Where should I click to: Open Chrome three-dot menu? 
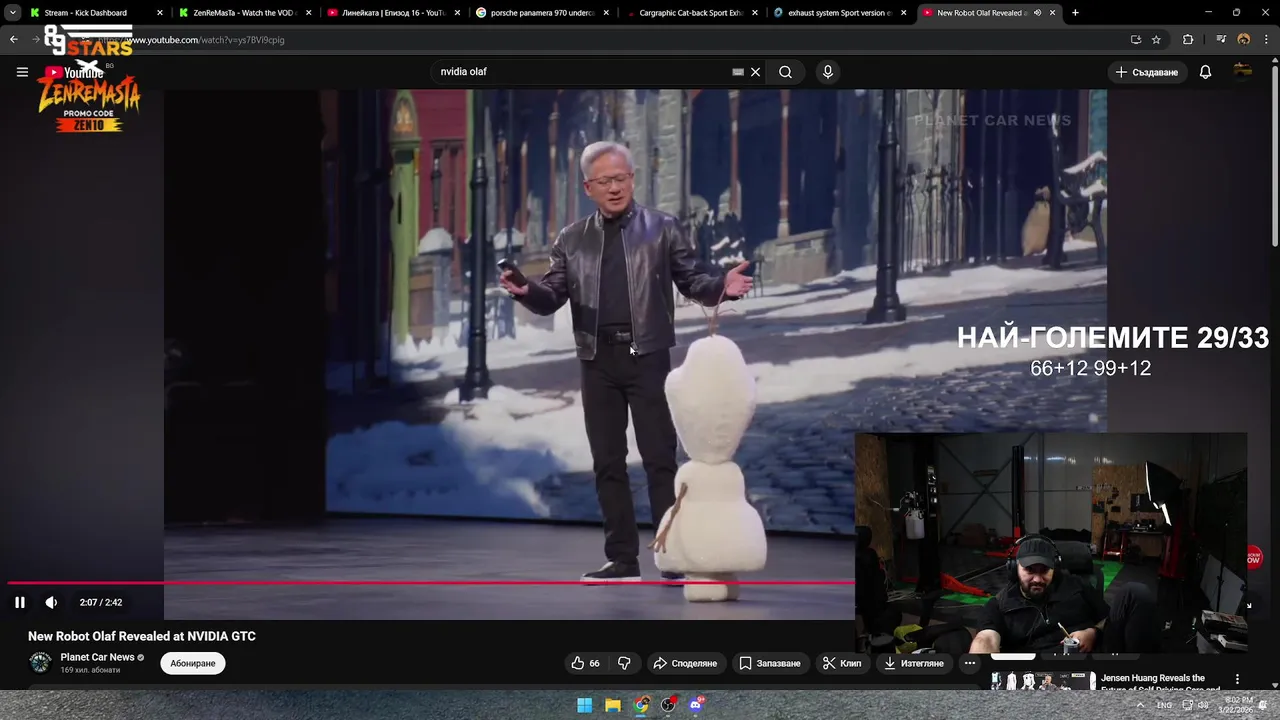click(x=1266, y=40)
